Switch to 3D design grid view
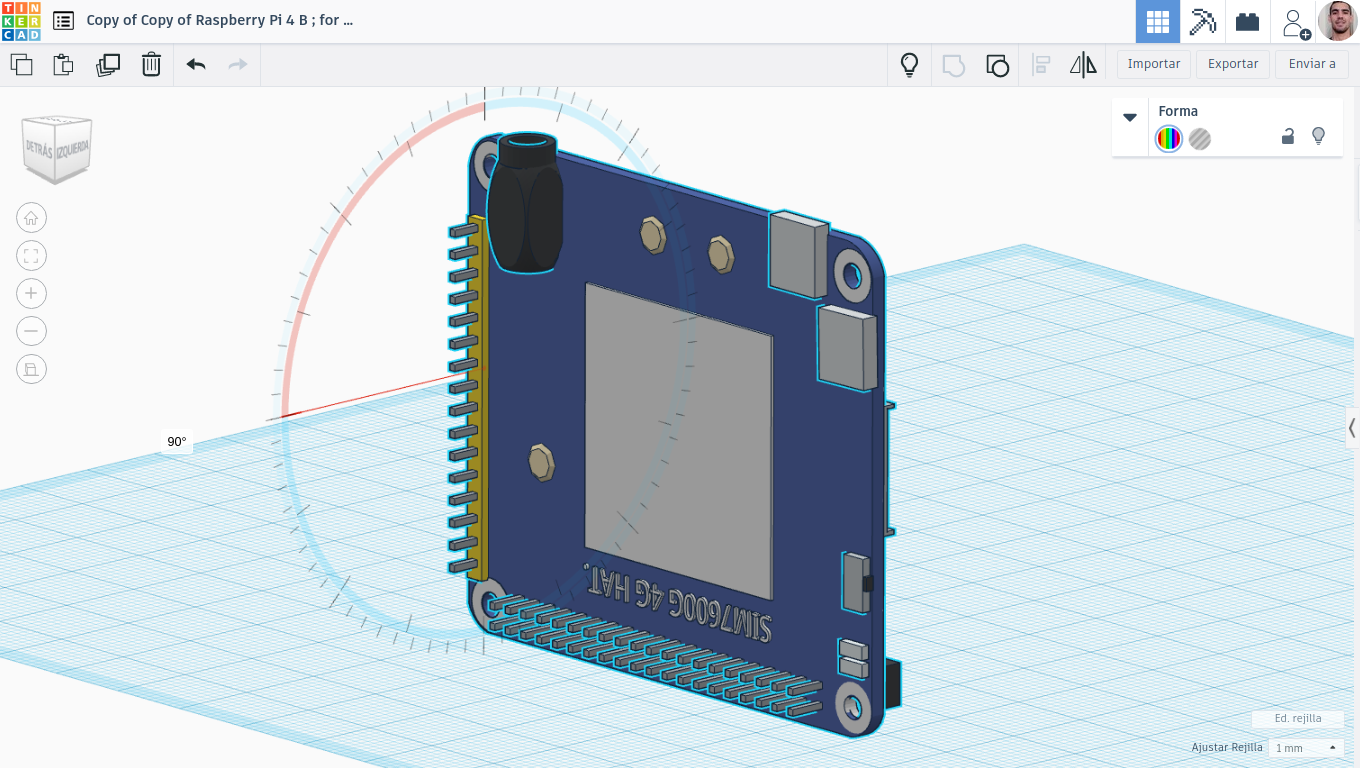 [1158, 21]
